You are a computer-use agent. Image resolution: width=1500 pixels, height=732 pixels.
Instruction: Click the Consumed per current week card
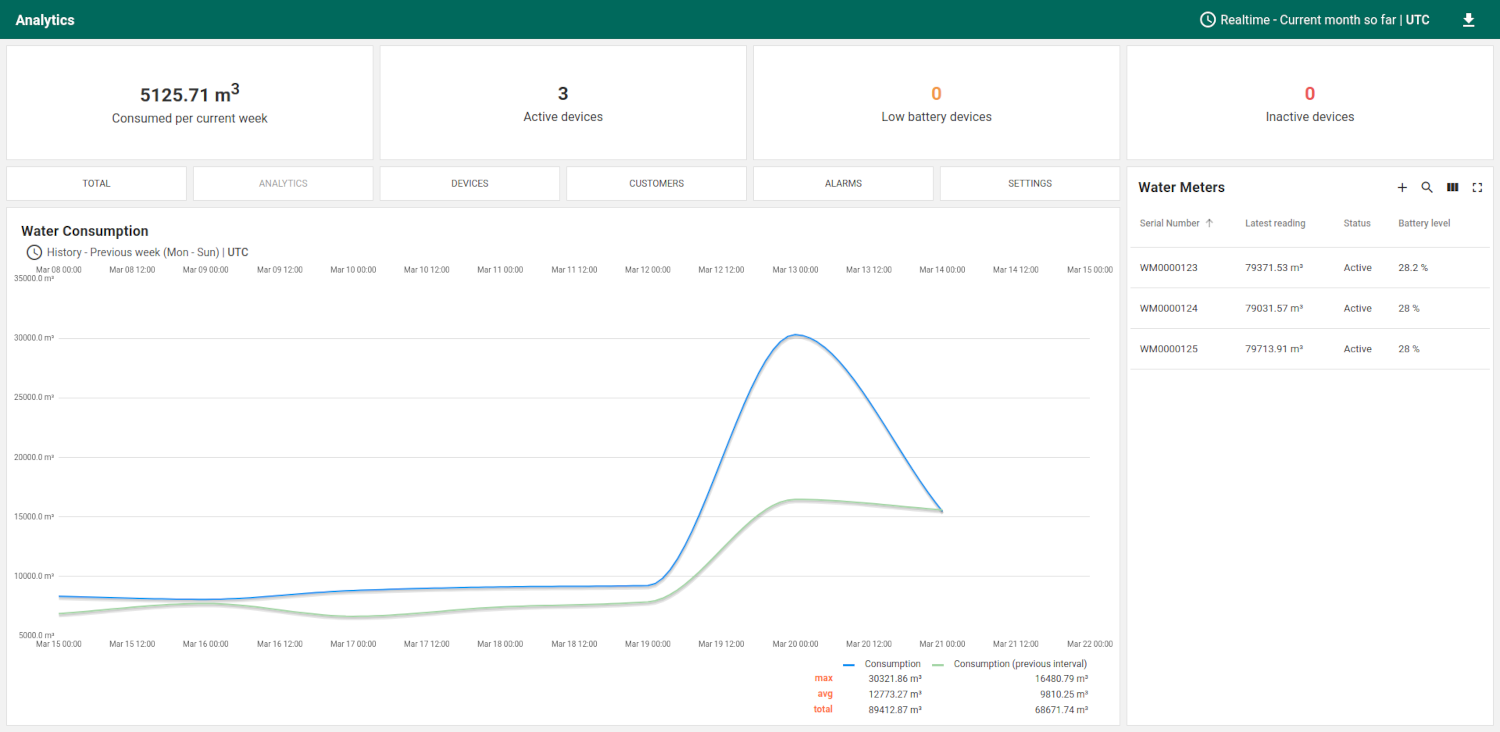189,102
